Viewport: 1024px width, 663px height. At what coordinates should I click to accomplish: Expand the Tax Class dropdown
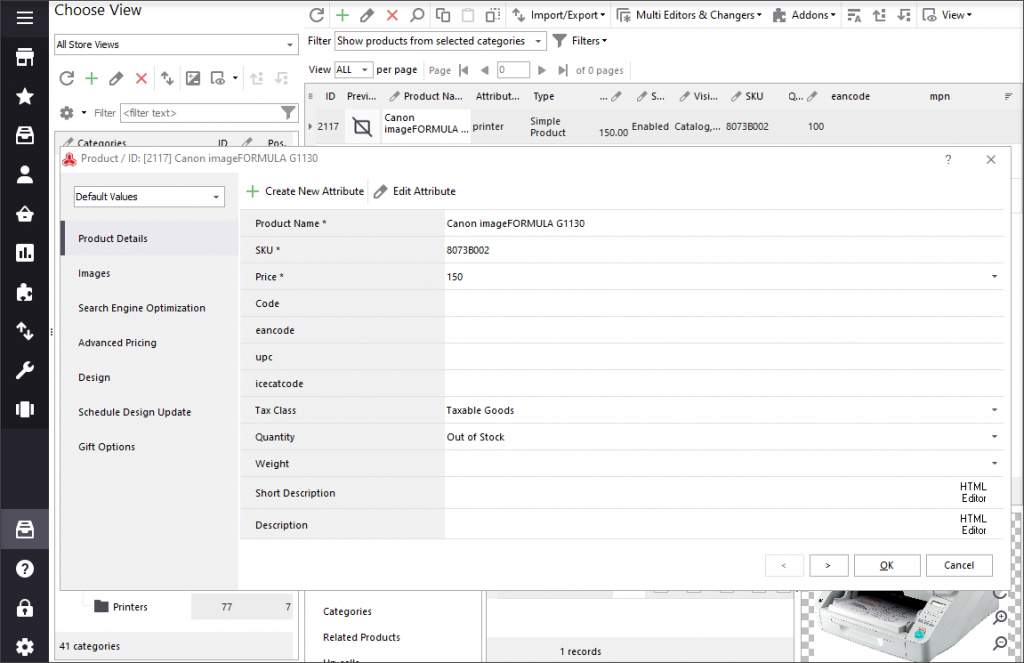point(994,410)
